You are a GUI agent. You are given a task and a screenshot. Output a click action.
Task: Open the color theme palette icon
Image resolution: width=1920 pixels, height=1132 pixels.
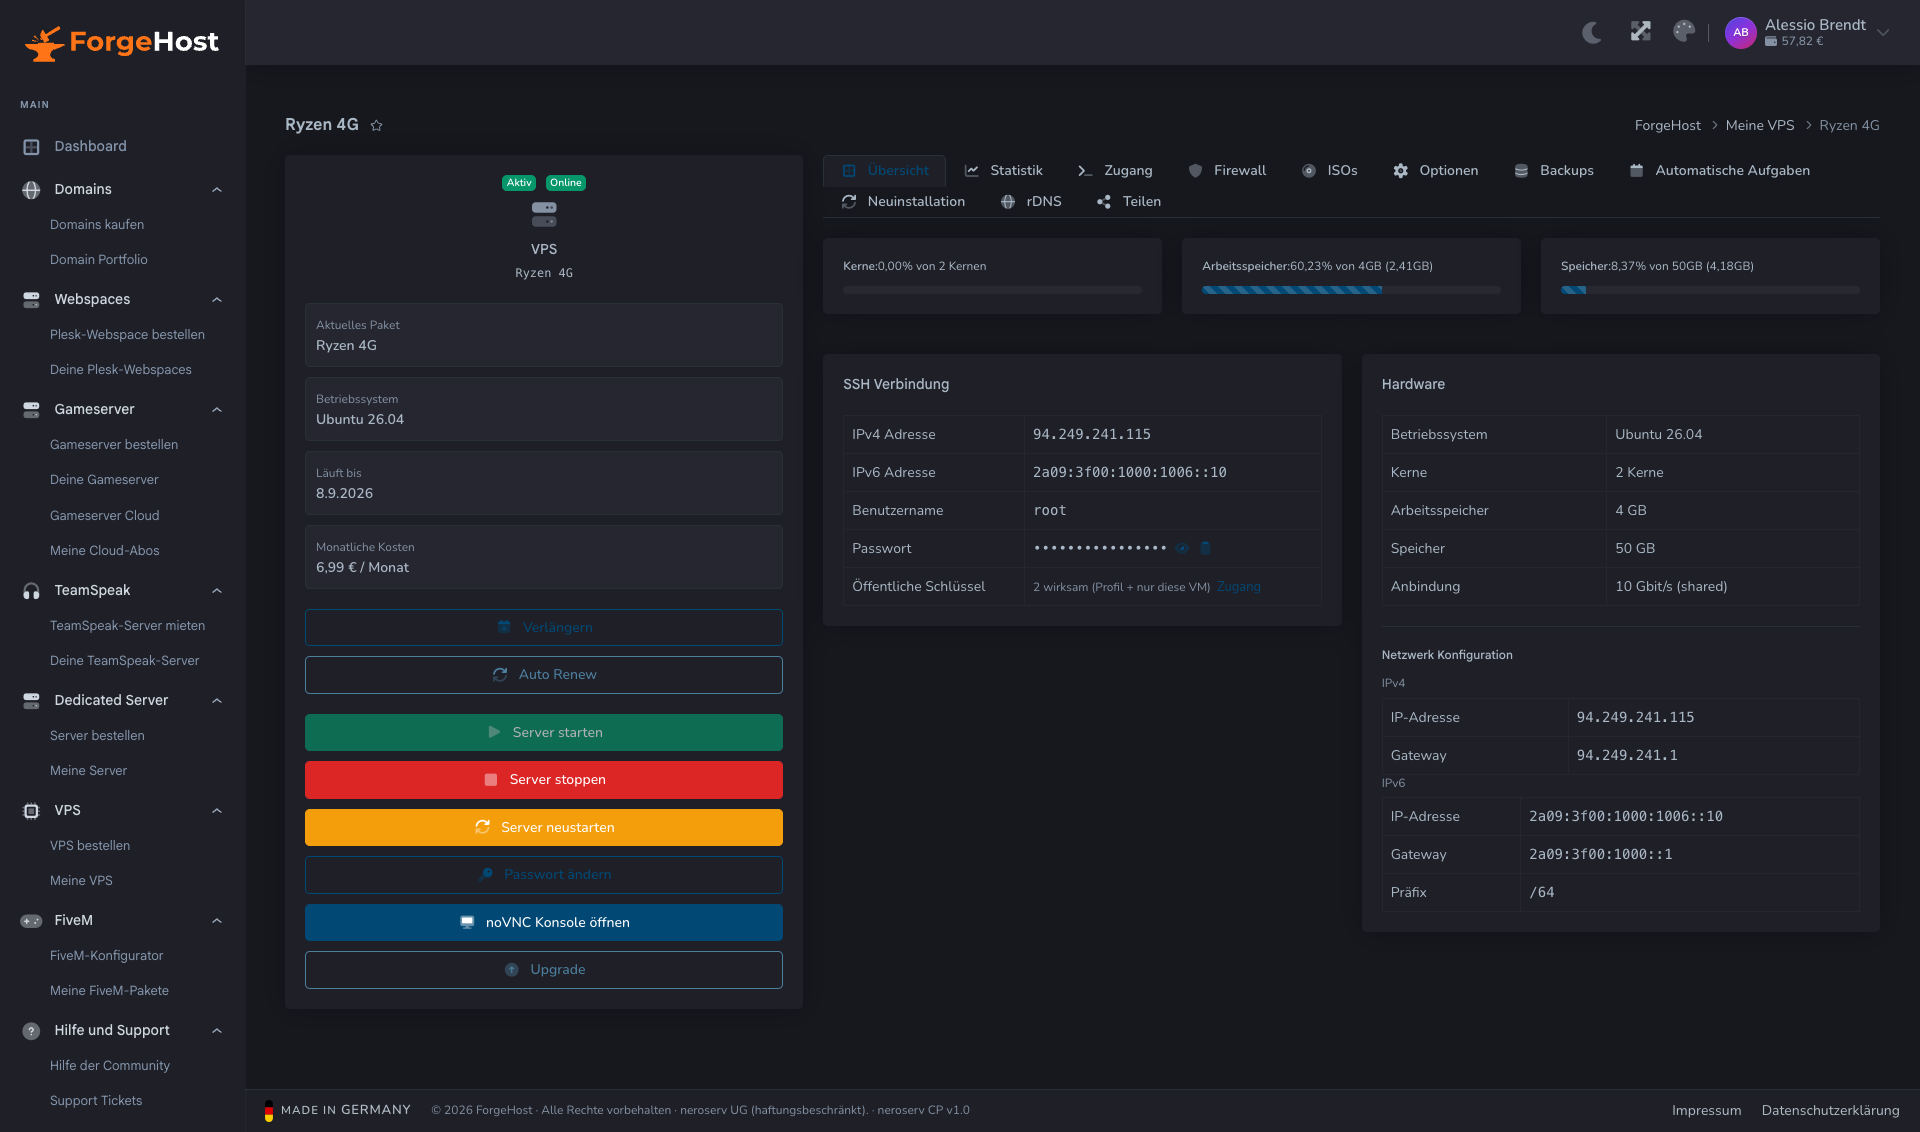coord(1684,32)
